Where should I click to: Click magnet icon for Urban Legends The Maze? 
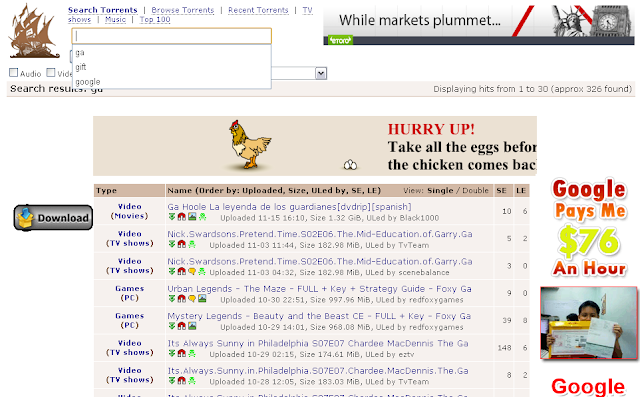(182, 299)
